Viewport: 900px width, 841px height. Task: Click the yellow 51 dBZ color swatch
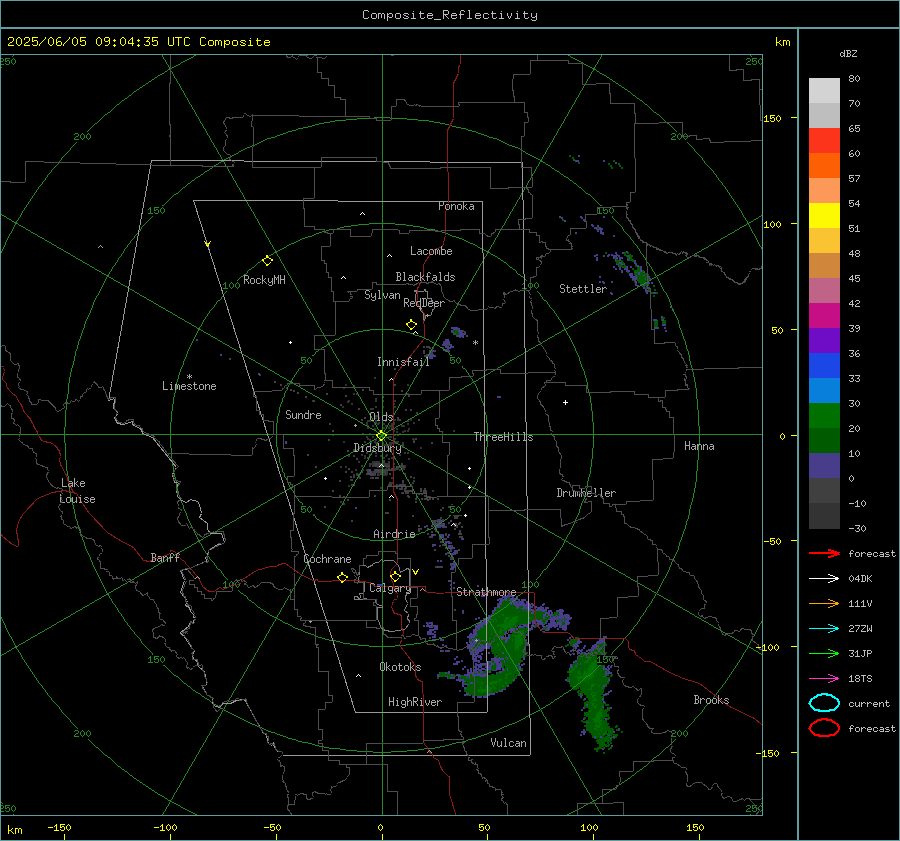tap(824, 215)
